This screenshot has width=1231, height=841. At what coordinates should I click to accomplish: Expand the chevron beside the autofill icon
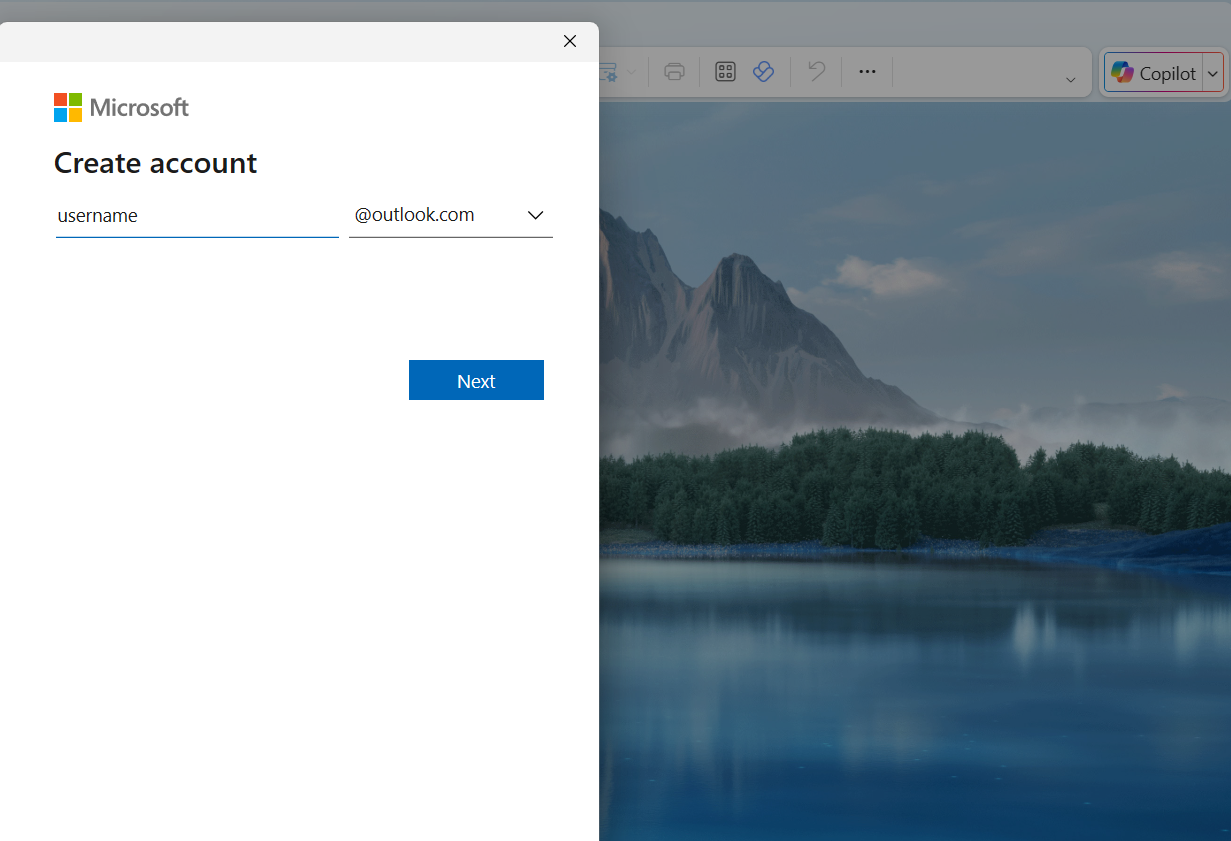[x=630, y=72]
